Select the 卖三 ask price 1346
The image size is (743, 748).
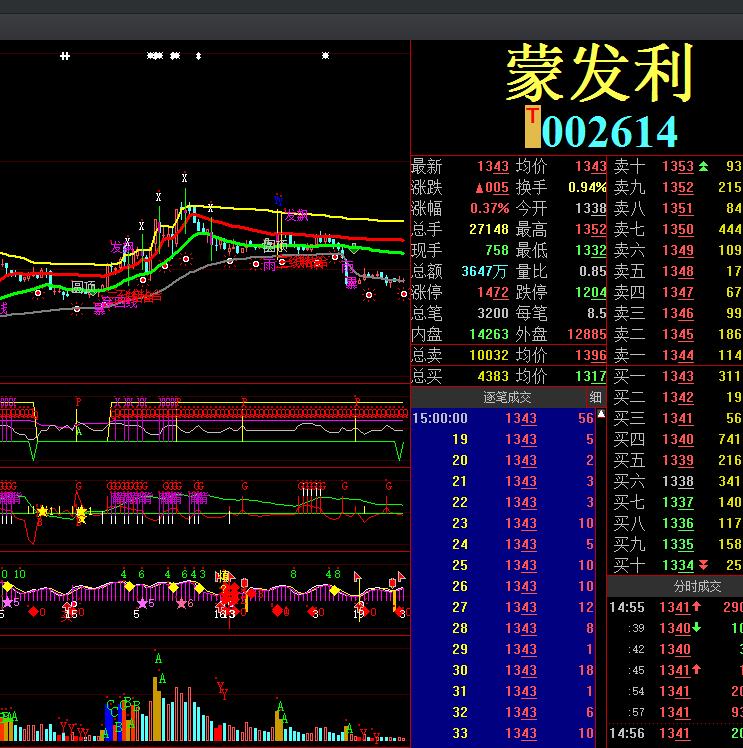[678, 313]
